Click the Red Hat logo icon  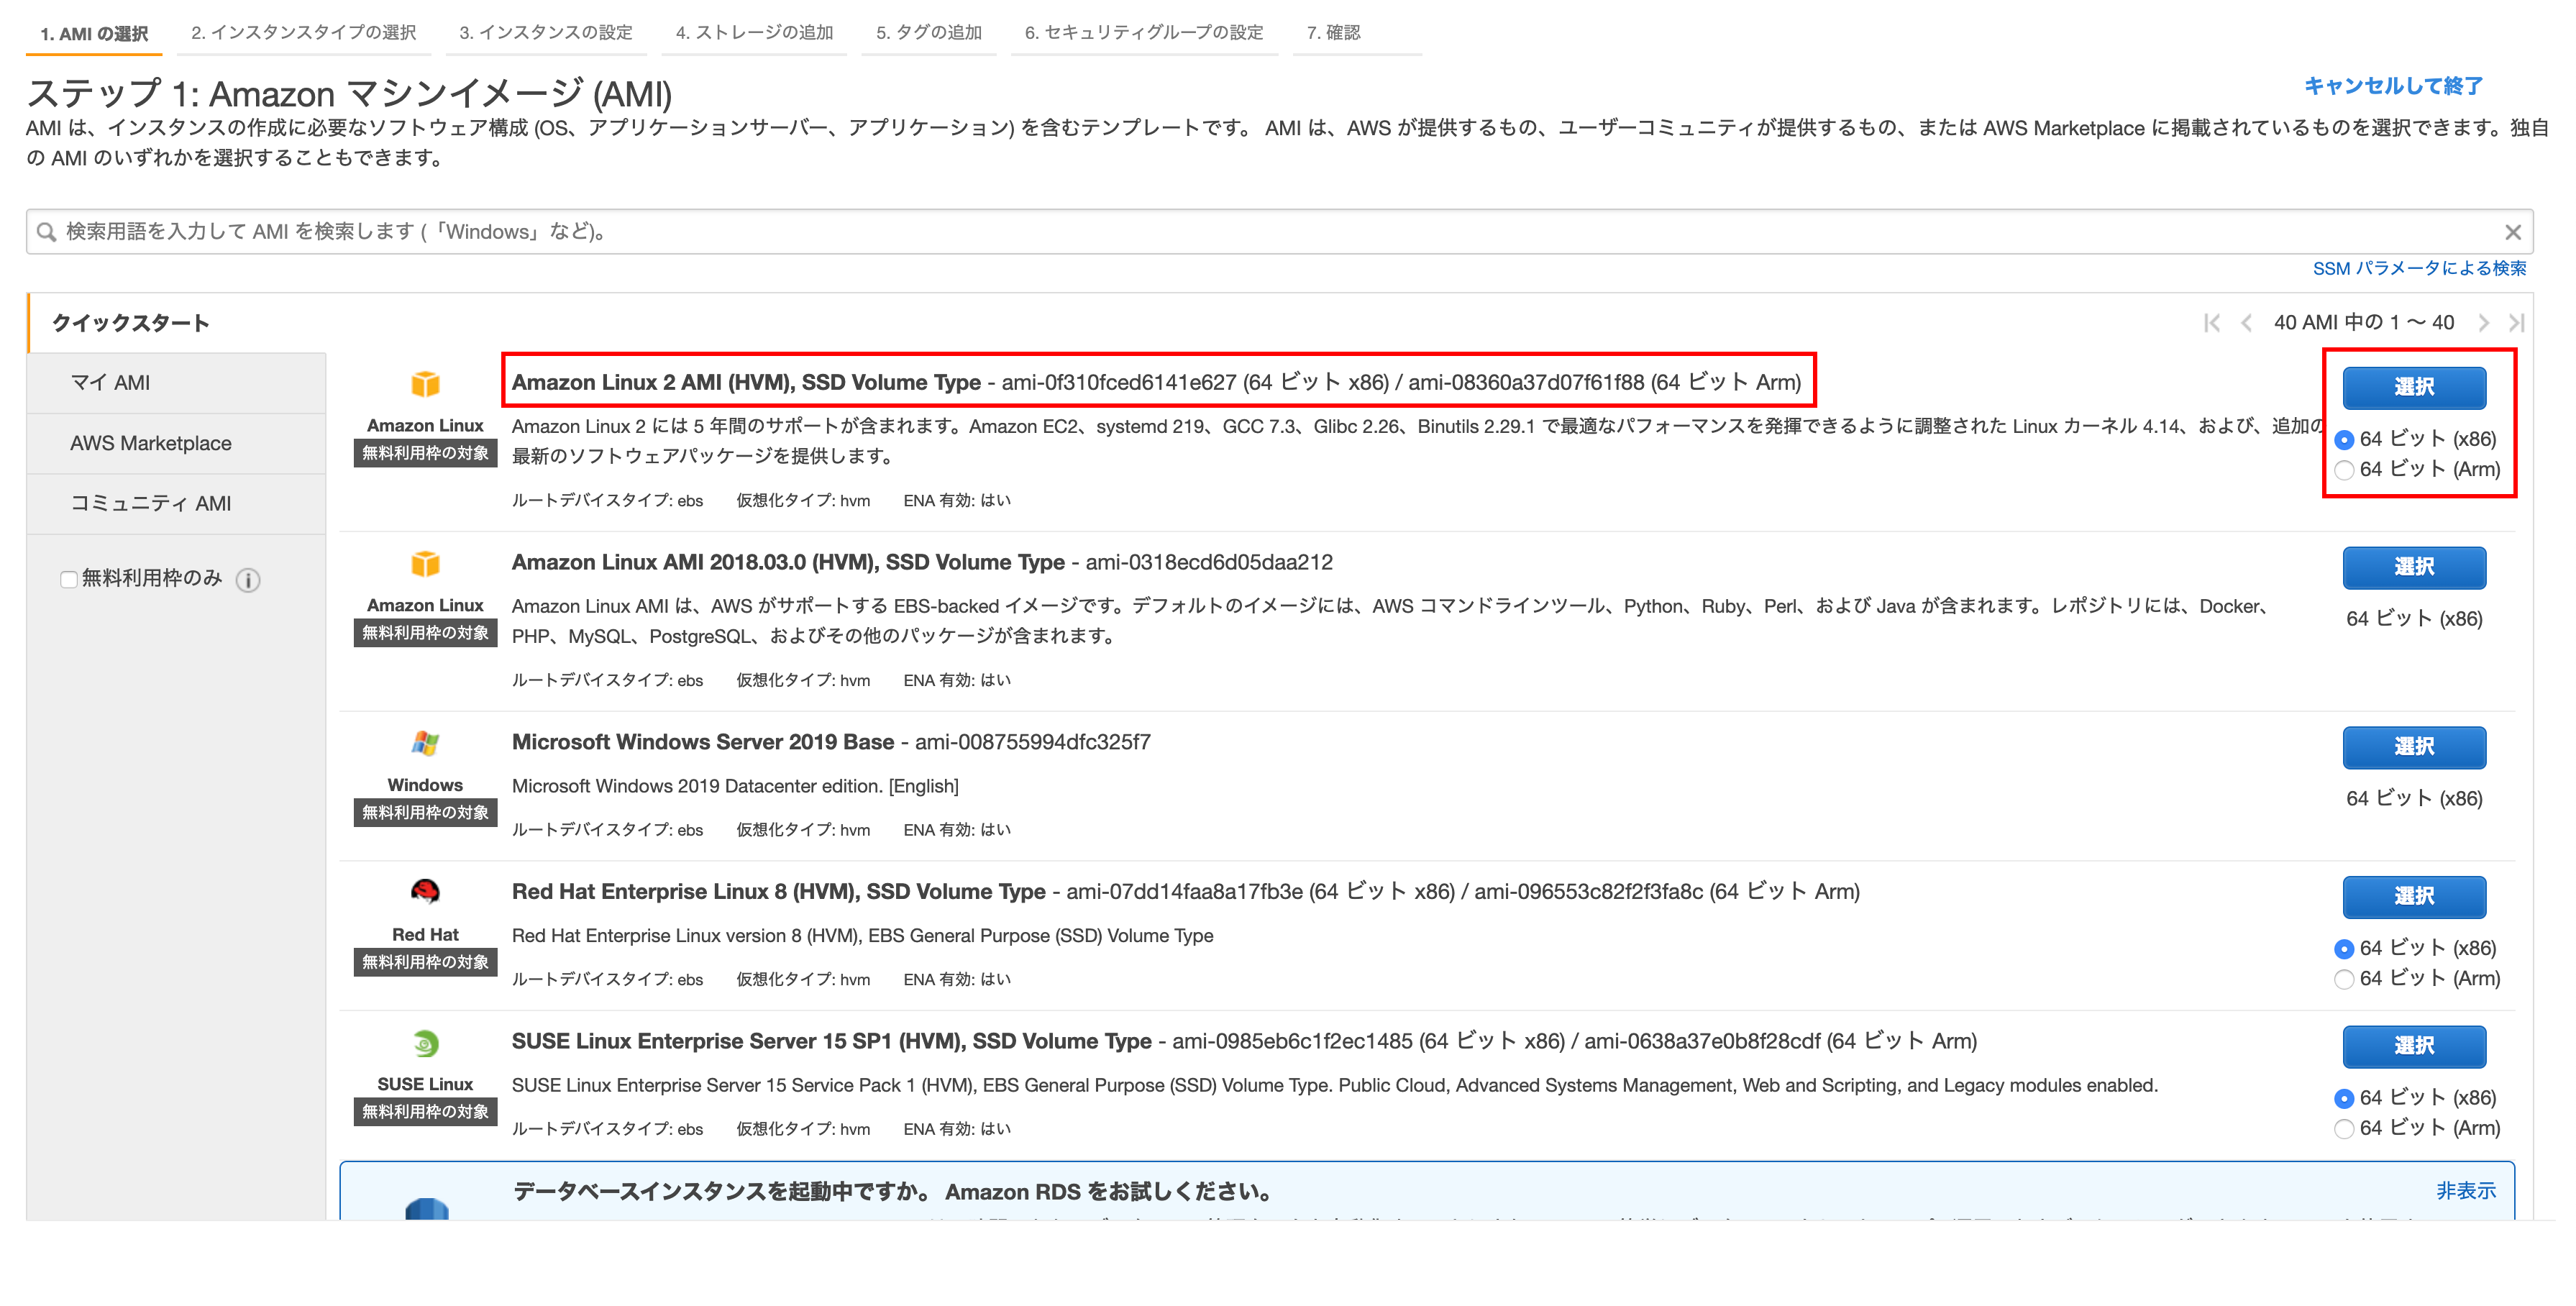(x=425, y=891)
